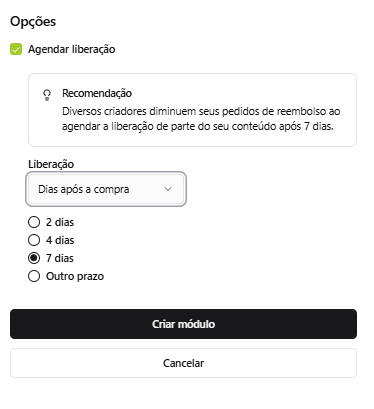Open the Dias após a compra dropdown
Screen dimensions: 374x409
106,189
